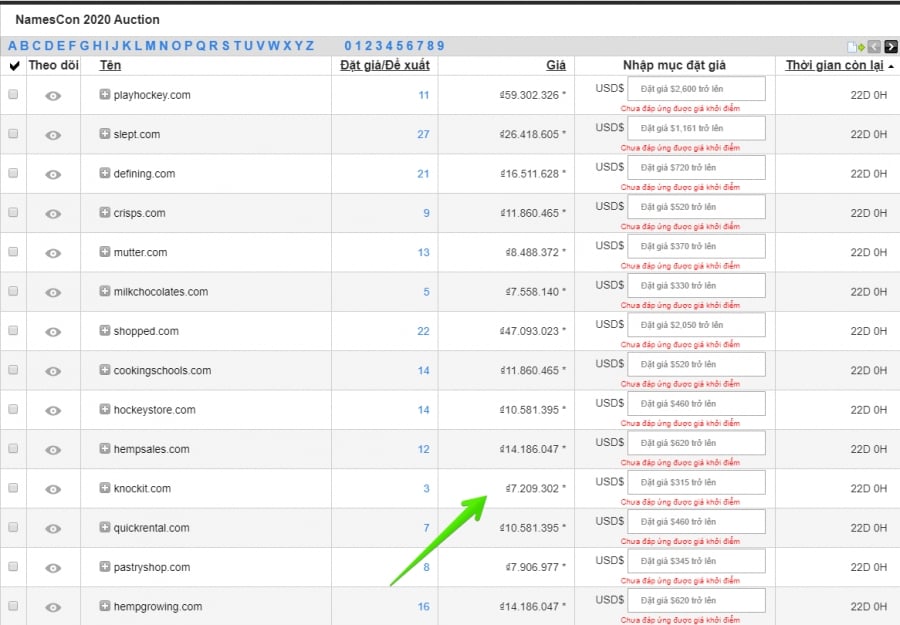Open the cookingschools.com domain link
The height and width of the screenshot is (625, 900).
(162, 370)
